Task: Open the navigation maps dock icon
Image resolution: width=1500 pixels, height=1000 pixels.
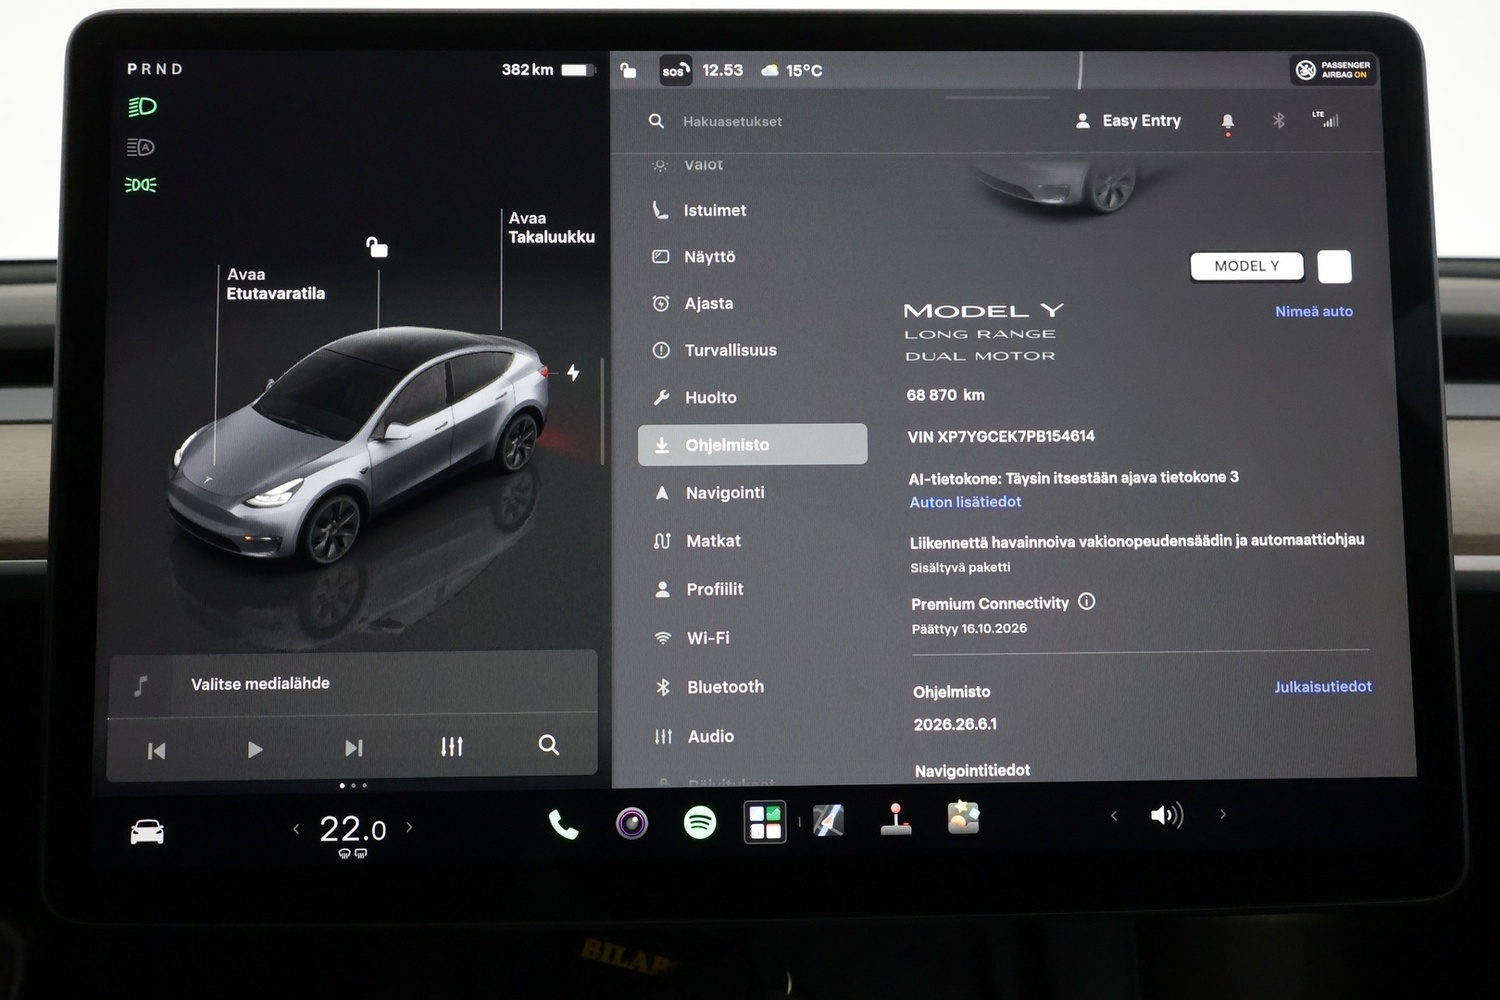Action: tap(828, 821)
